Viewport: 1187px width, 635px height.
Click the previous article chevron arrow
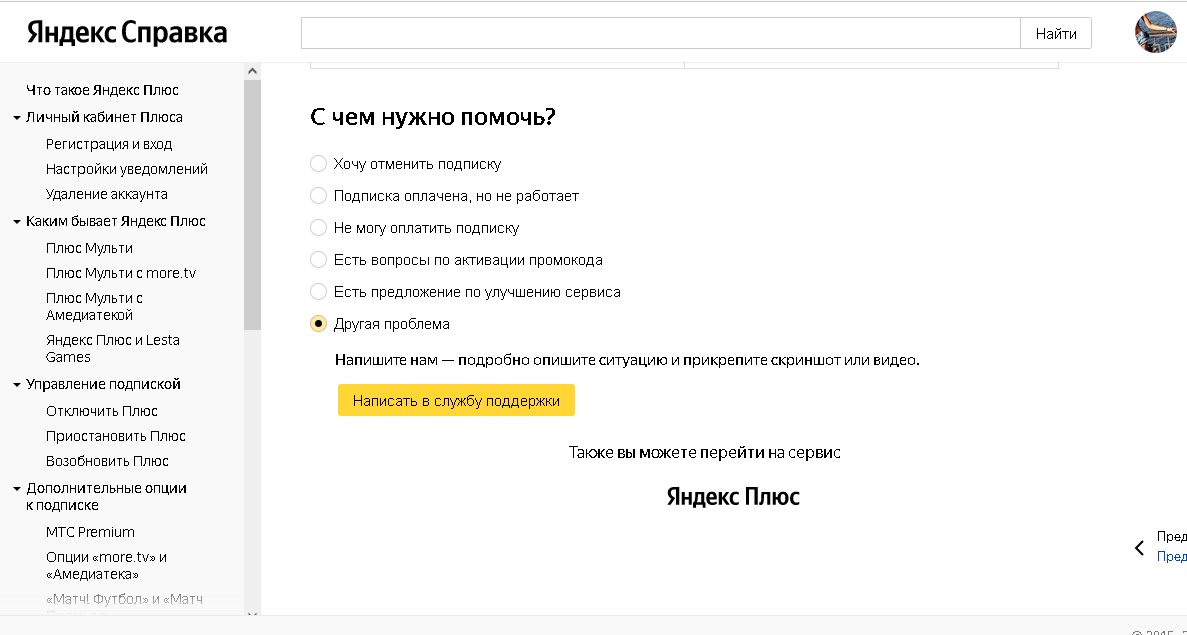click(1139, 548)
